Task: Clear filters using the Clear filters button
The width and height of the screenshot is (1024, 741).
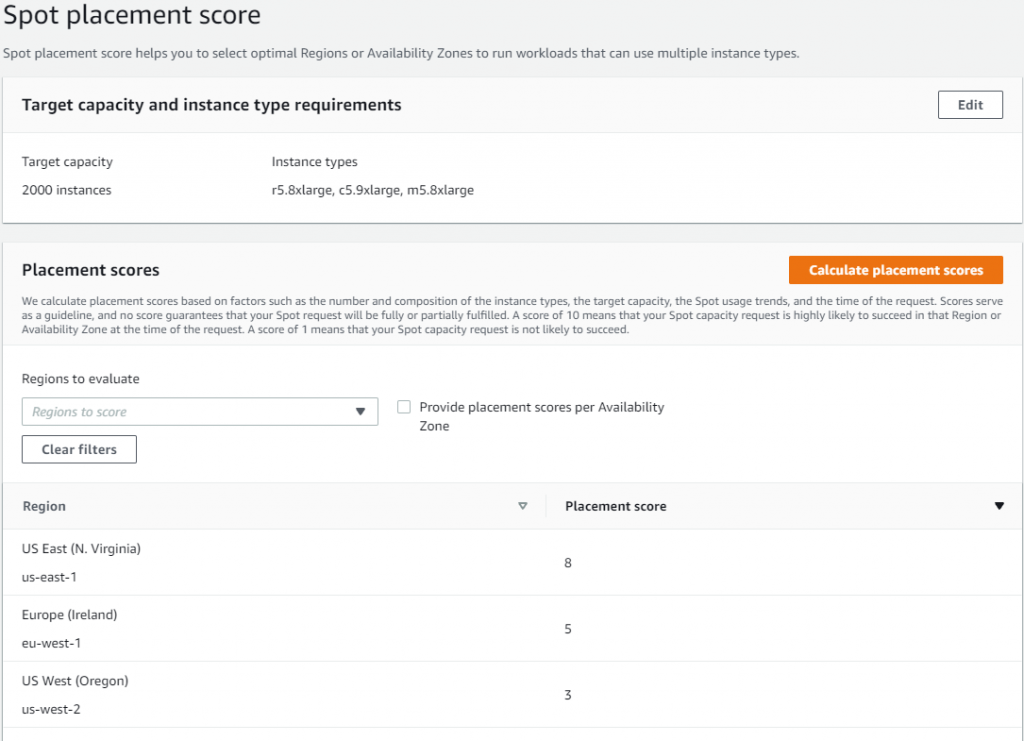Action: tap(78, 449)
